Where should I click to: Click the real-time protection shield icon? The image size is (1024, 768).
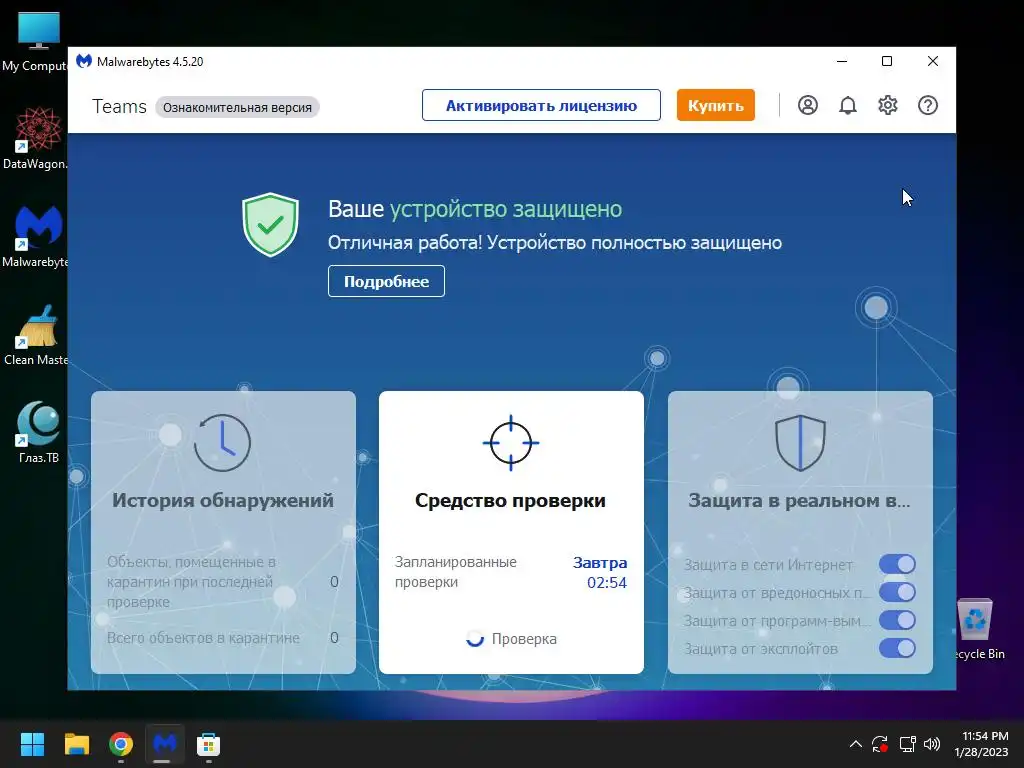(x=800, y=443)
